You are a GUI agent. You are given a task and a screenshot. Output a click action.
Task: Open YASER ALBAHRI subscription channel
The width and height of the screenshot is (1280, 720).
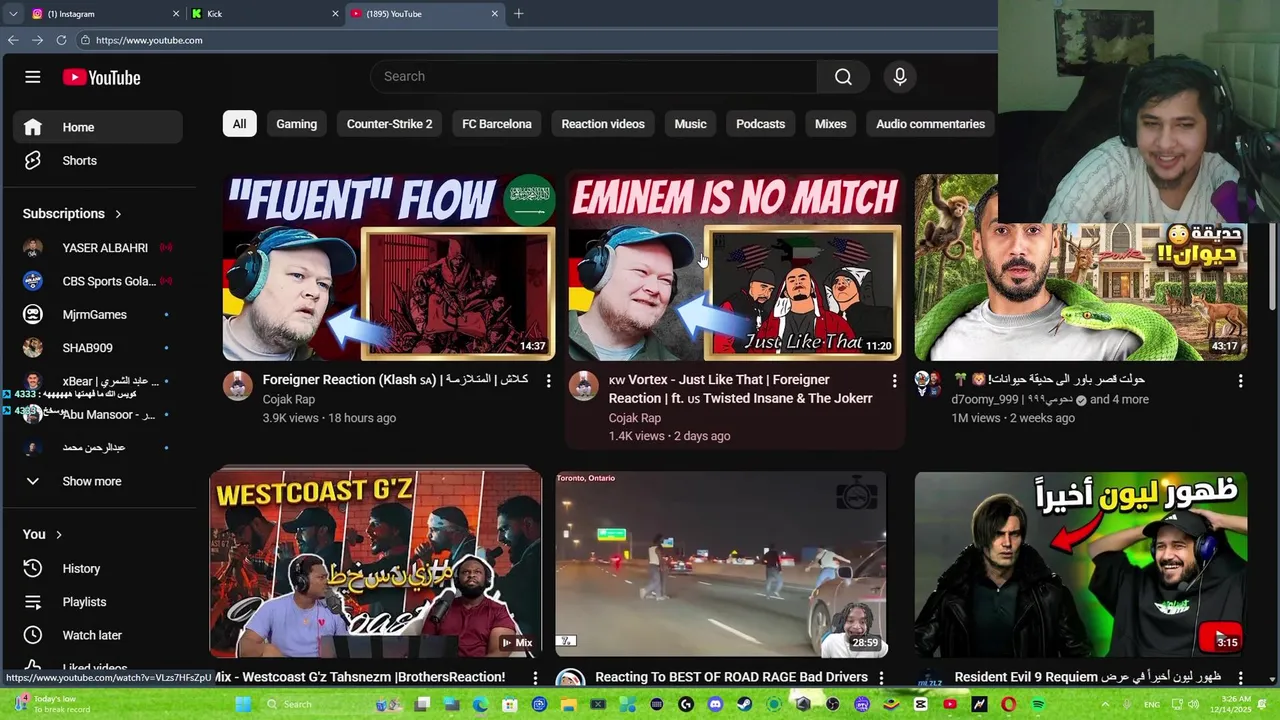(x=98, y=248)
